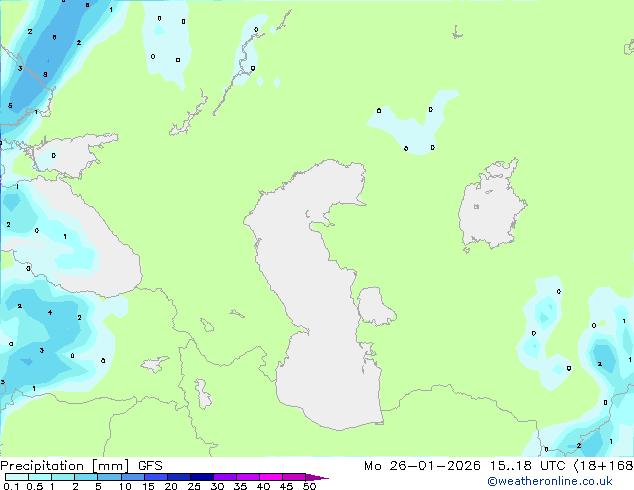This screenshot has height=490, width=634.
Task: Click the '0.5' legend scale label
Action: point(35,486)
